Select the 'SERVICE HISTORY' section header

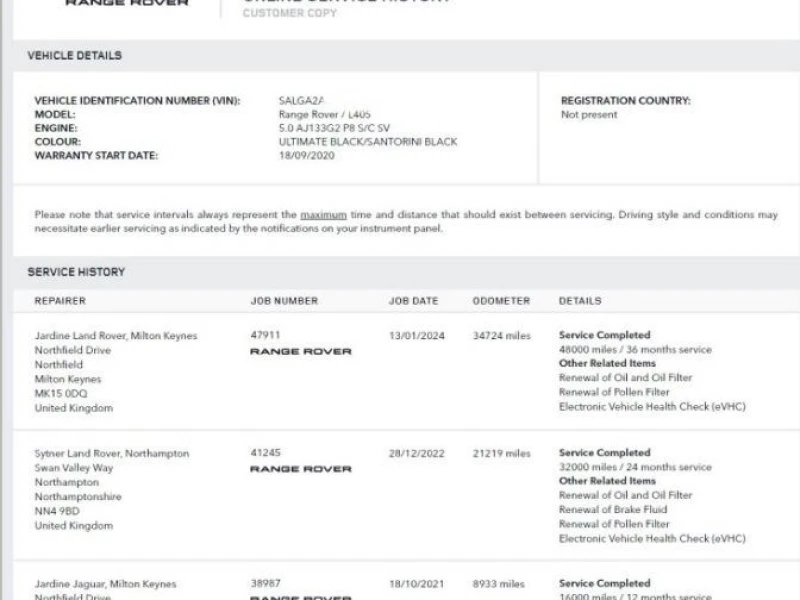pos(76,272)
